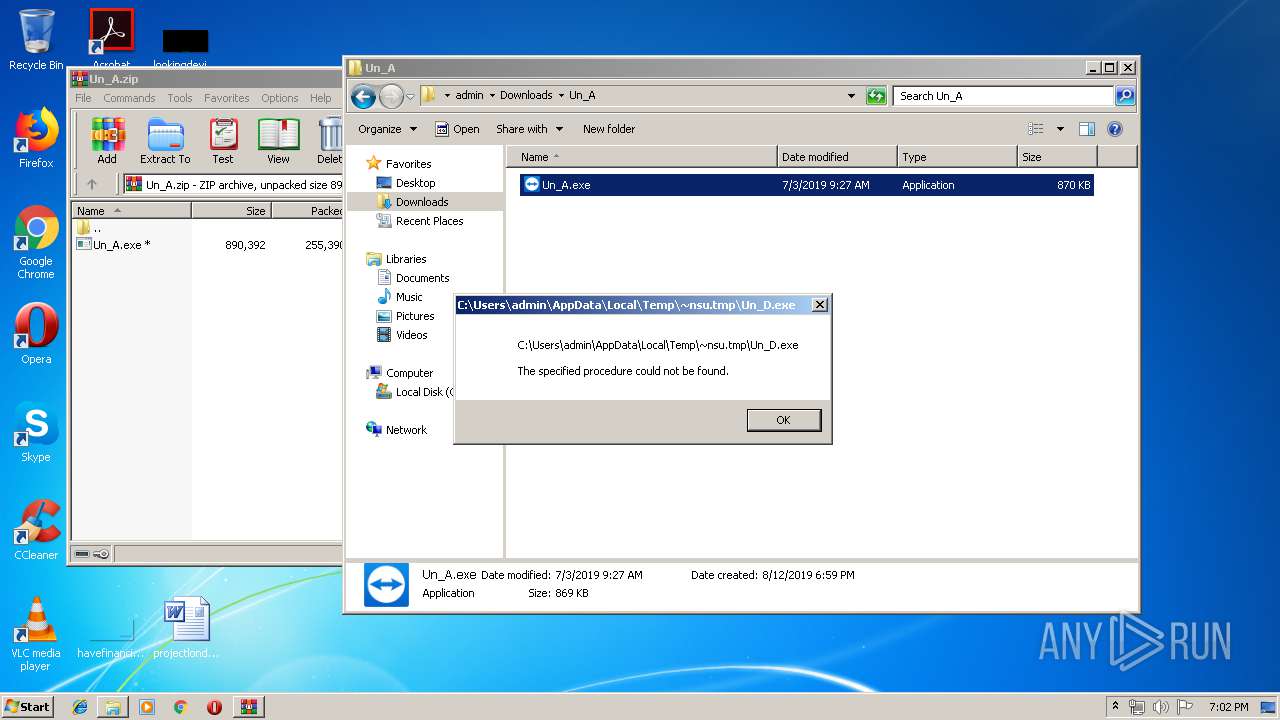Sort WinRAR list by Name column
This screenshot has height=720, width=1280.
[x=131, y=210]
